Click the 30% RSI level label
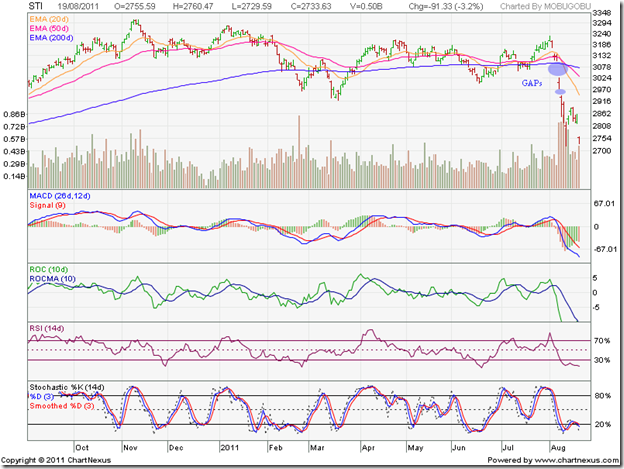 click(x=602, y=360)
